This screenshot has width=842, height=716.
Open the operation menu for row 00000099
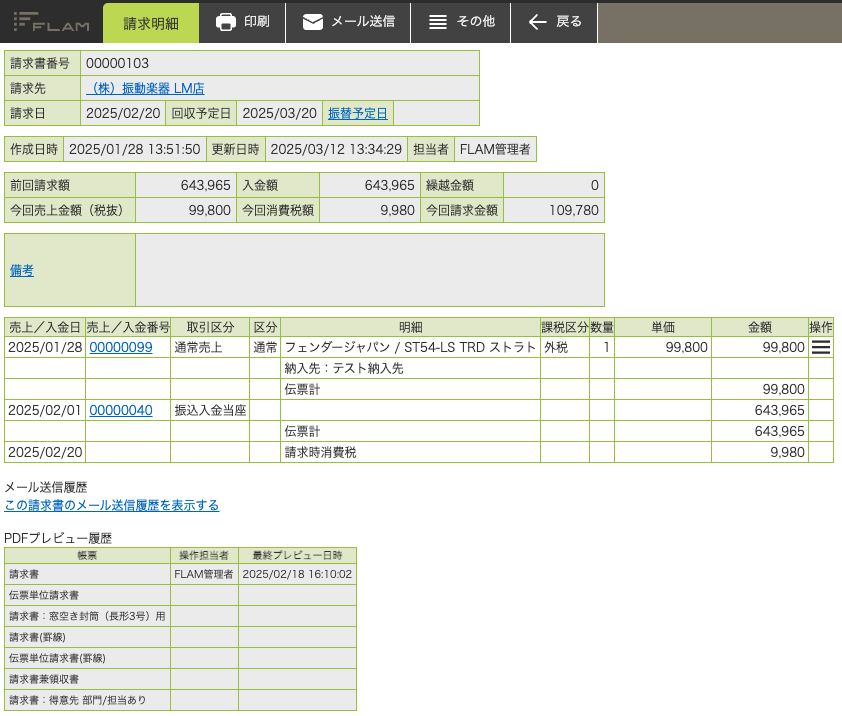click(821, 348)
